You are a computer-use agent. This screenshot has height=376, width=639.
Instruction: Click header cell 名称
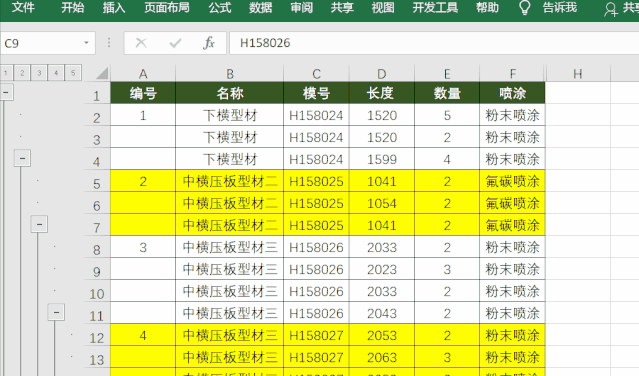230,93
